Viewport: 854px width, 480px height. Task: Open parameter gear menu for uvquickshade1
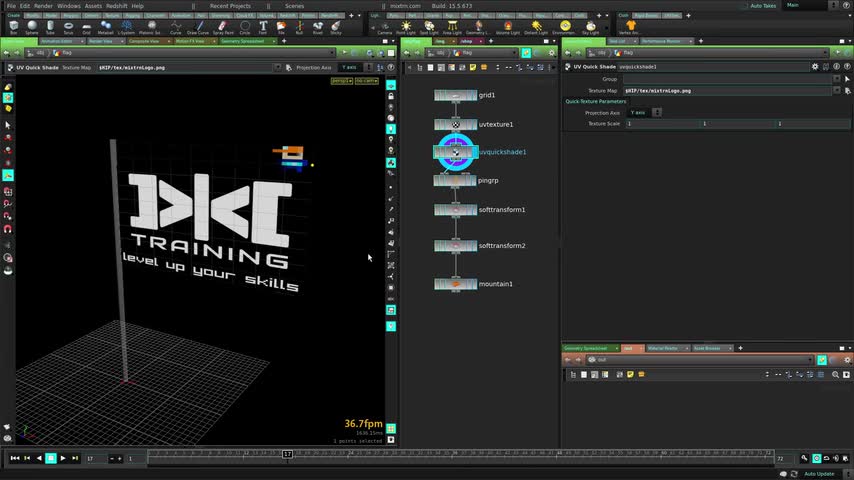(x=815, y=66)
